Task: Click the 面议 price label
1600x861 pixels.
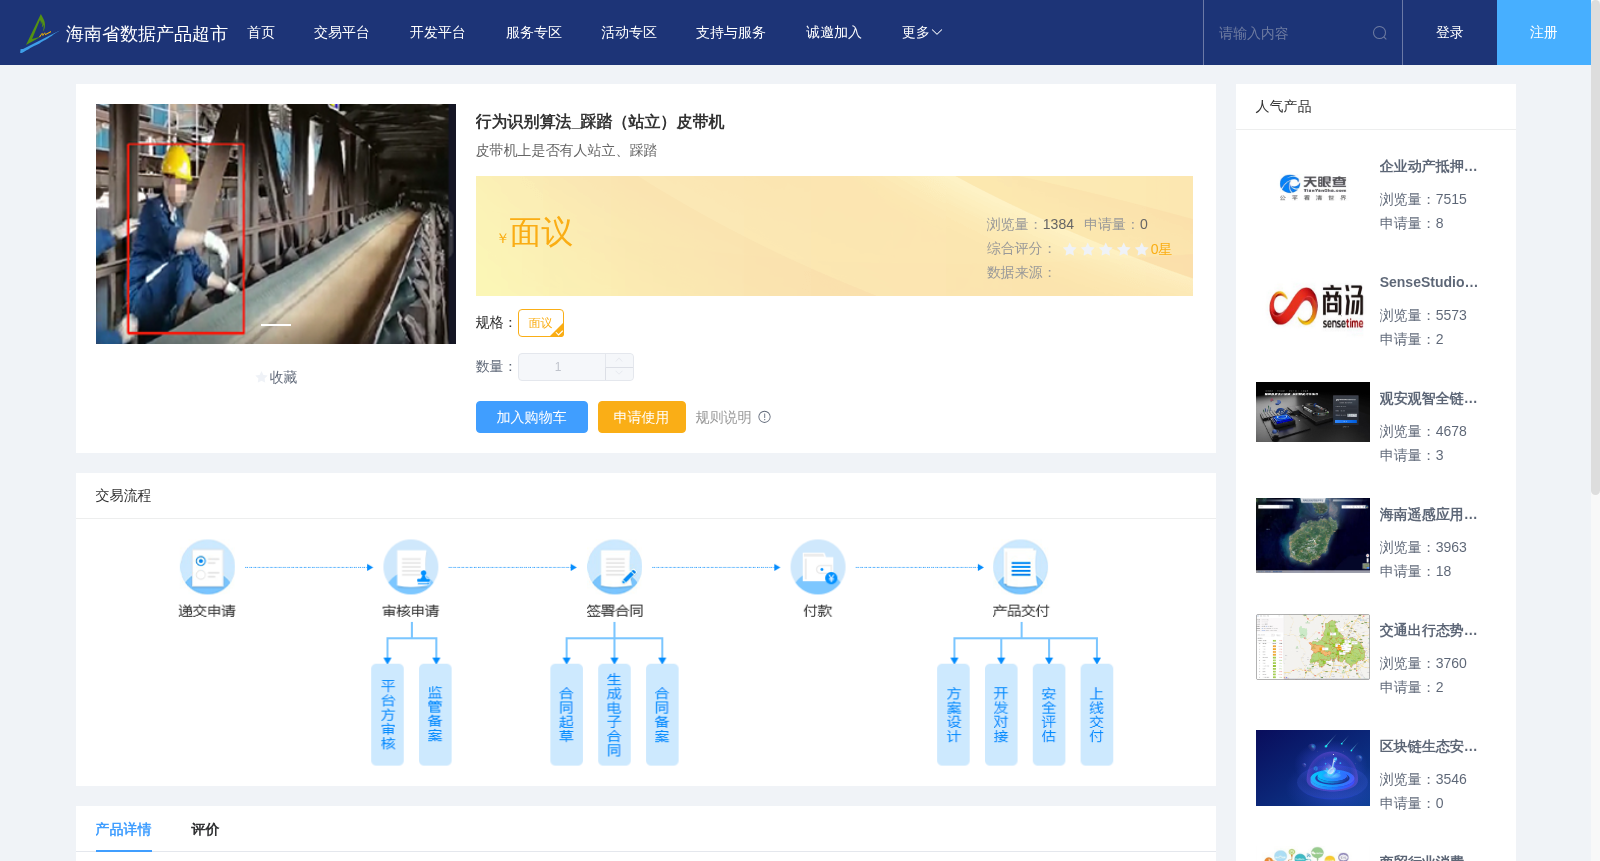Action: coord(541,233)
